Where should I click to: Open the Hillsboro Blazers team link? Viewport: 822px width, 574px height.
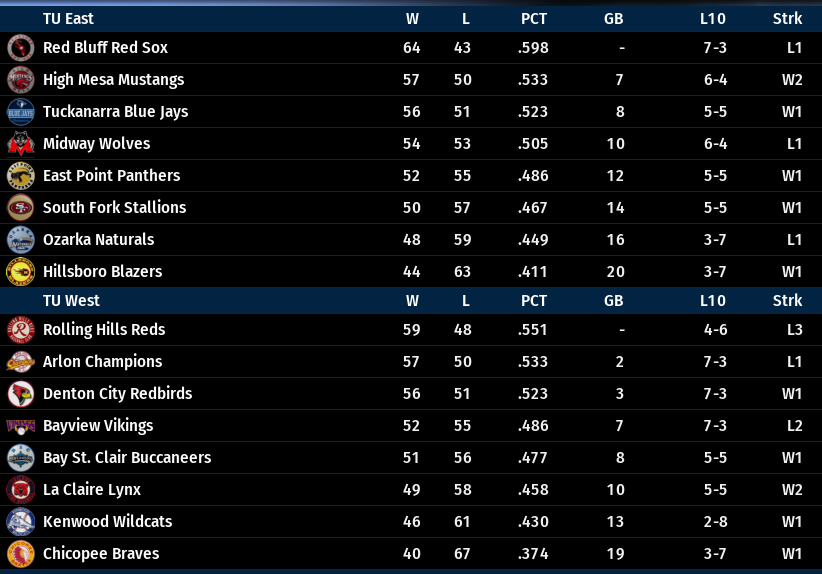[x=102, y=272]
